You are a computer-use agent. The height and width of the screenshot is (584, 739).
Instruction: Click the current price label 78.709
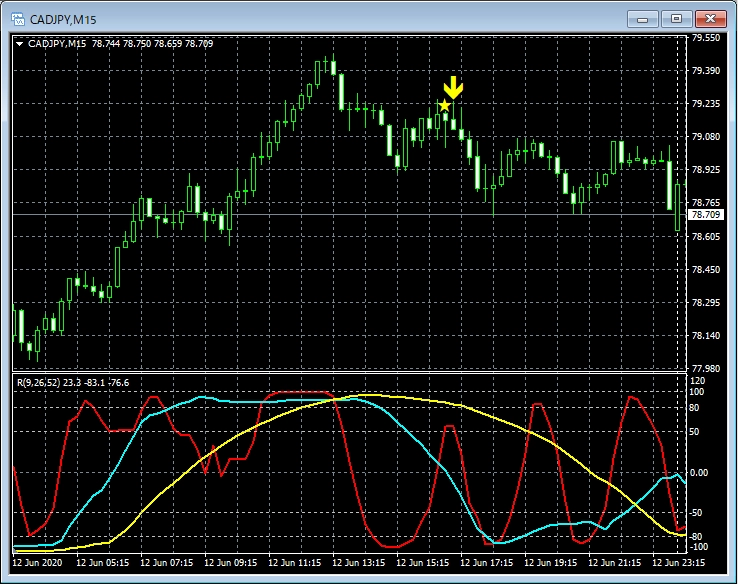point(706,215)
